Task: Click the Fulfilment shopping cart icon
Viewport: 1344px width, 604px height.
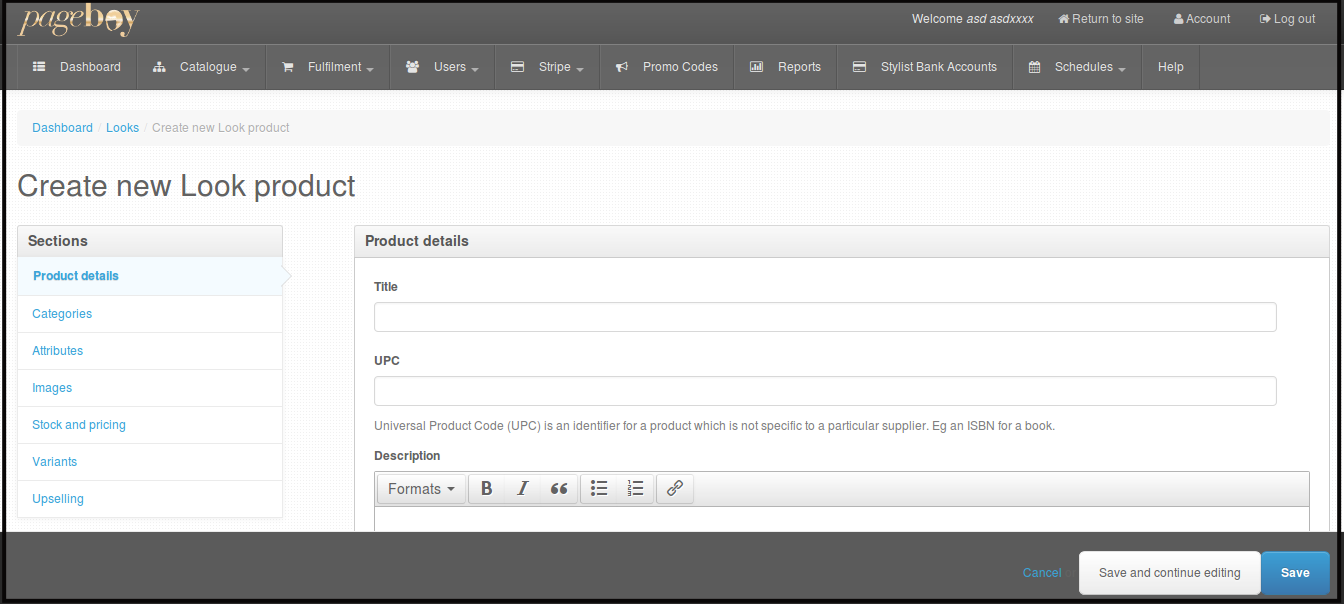Action: tap(288, 67)
